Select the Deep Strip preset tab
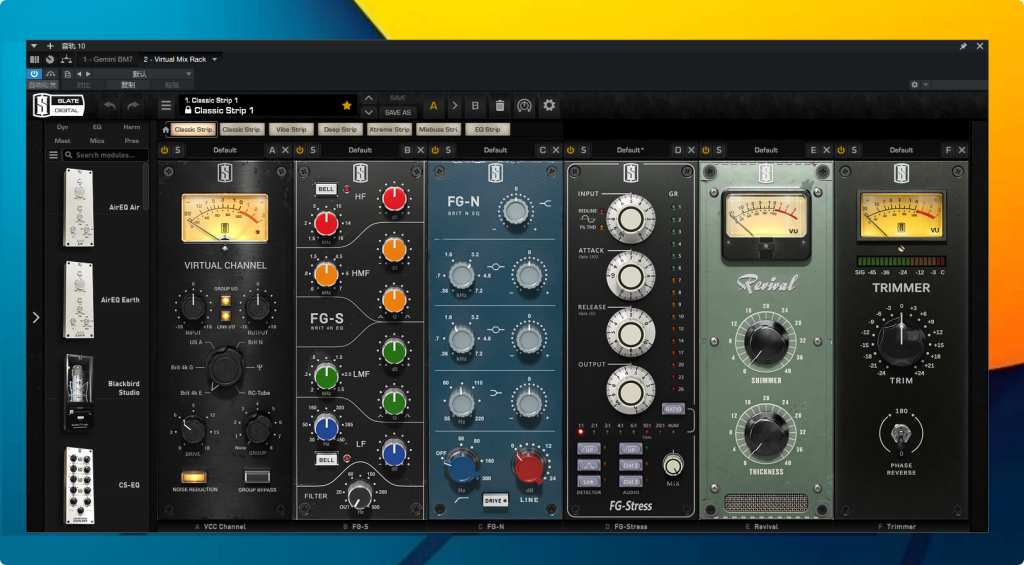The height and width of the screenshot is (565, 1024). point(340,129)
